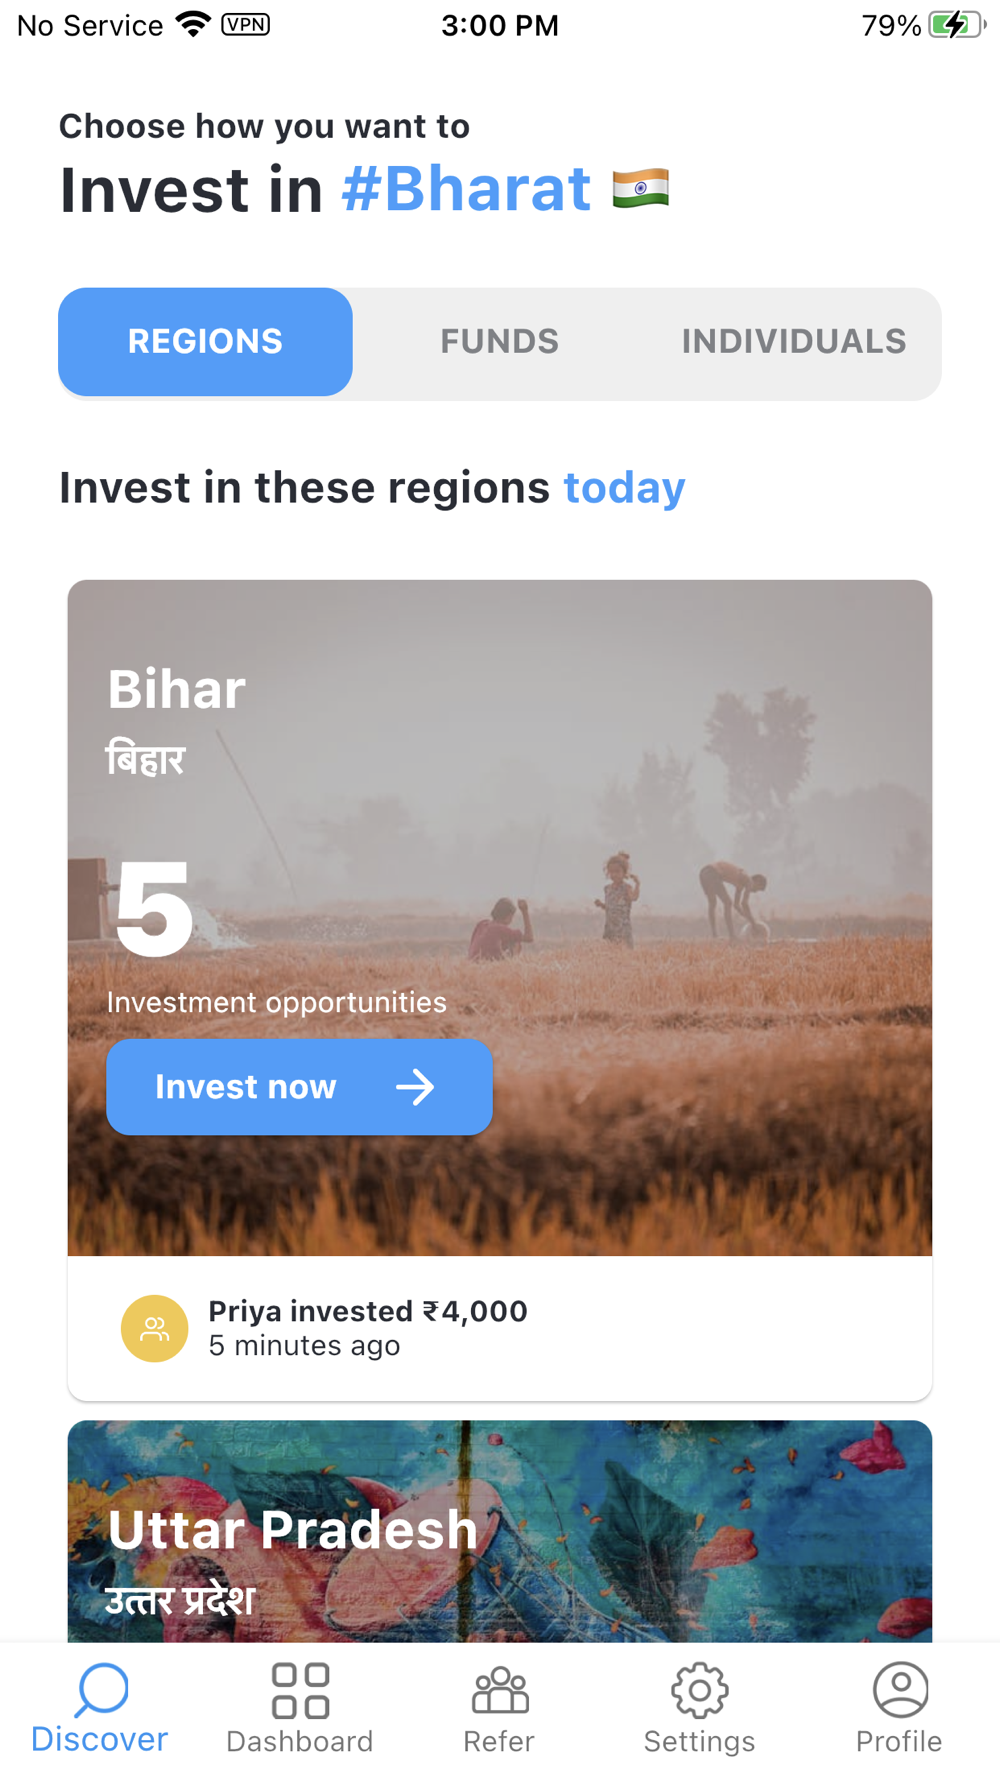1000x1778 pixels.
Task: Open the Dashboard grid icon
Action: click(300, 1690)
